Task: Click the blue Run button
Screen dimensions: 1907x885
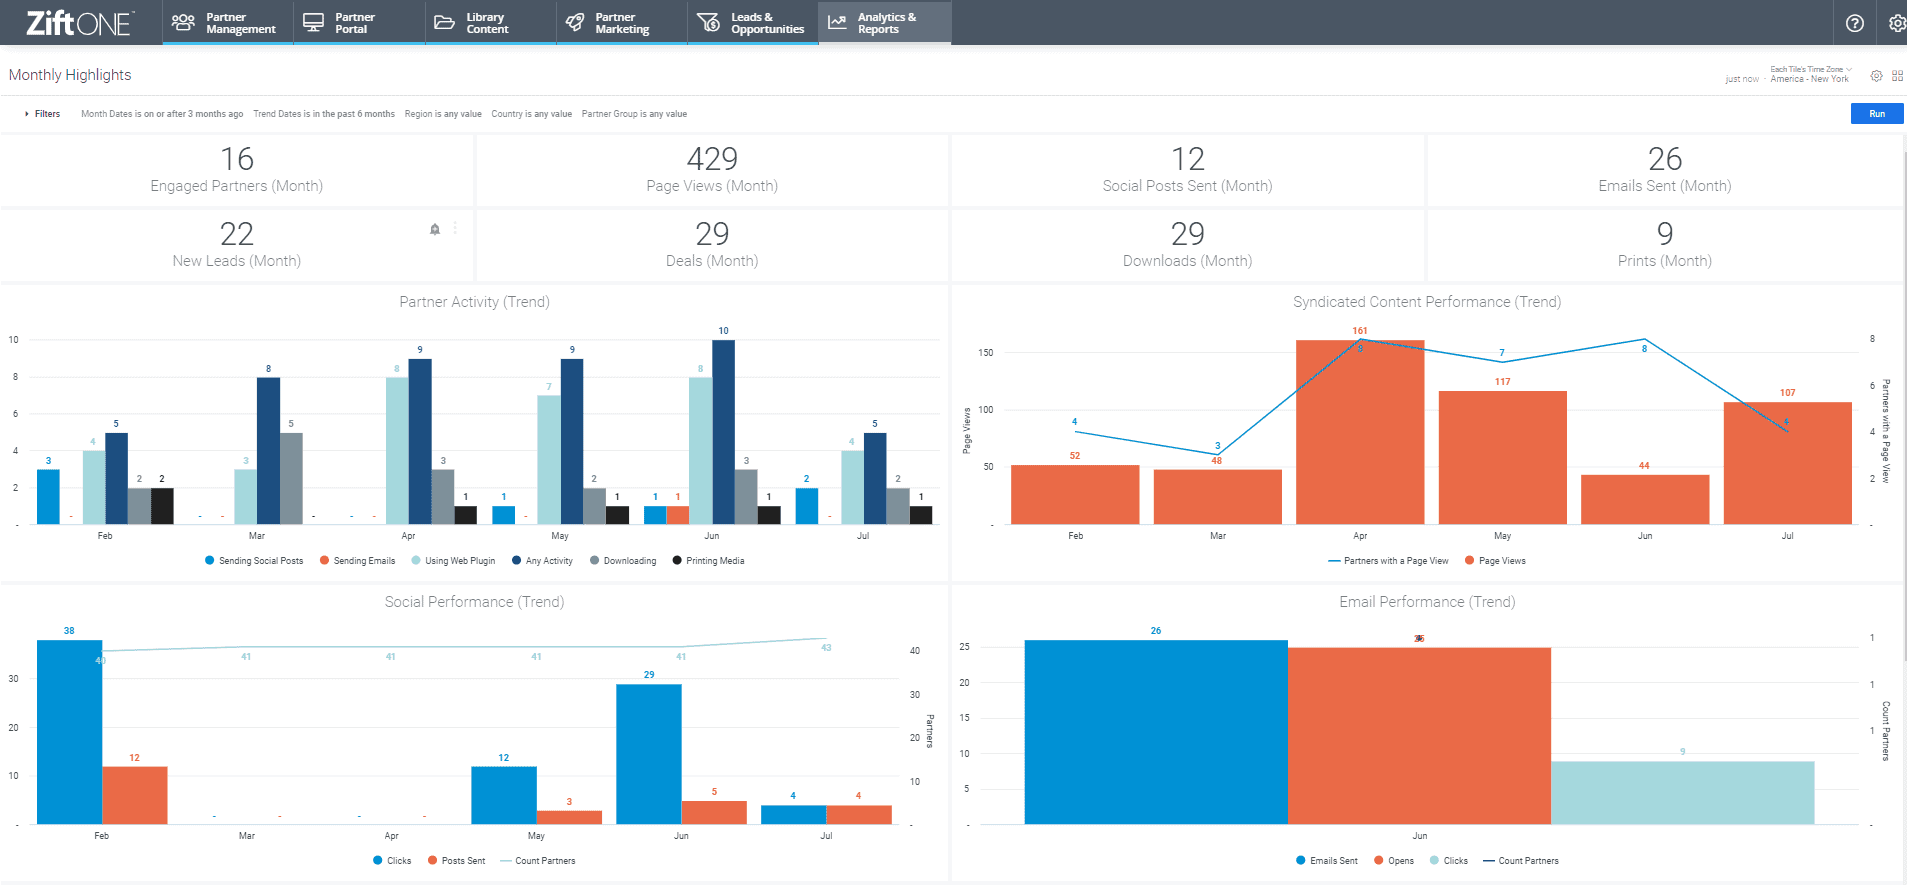Action: (x=1876, y=114)
